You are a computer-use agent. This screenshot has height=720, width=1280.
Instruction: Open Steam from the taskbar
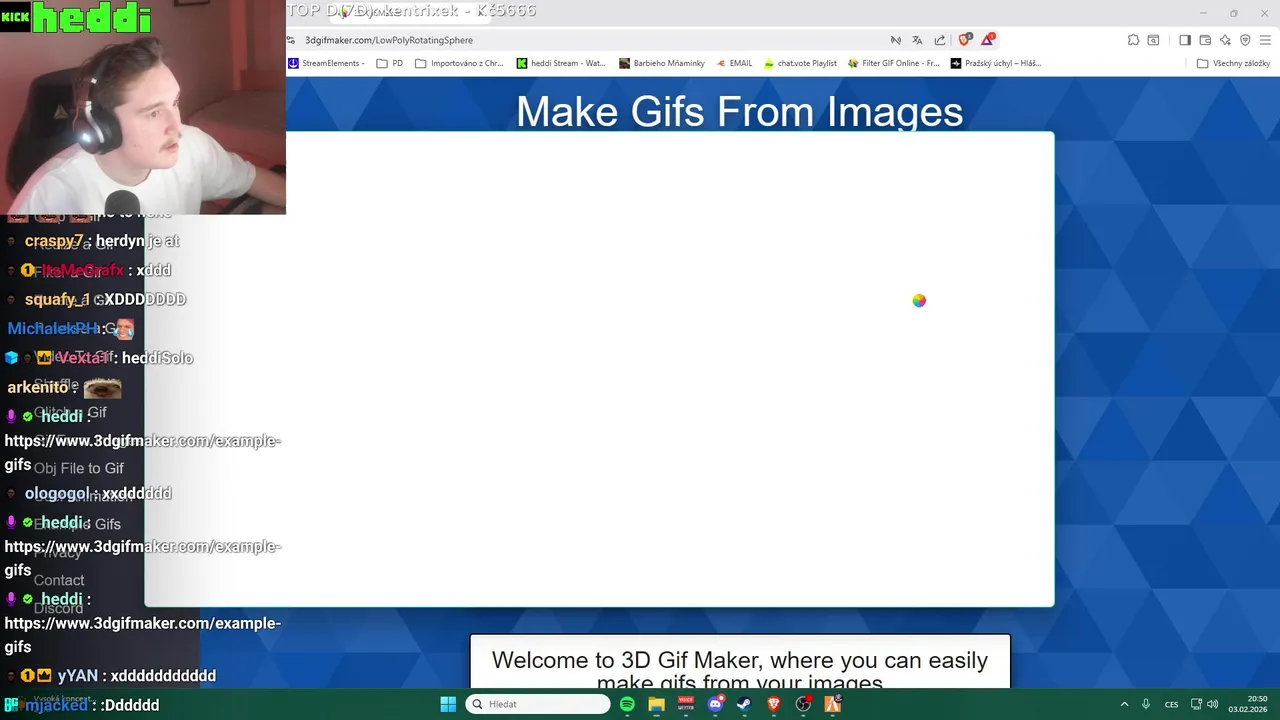point(744,704)
